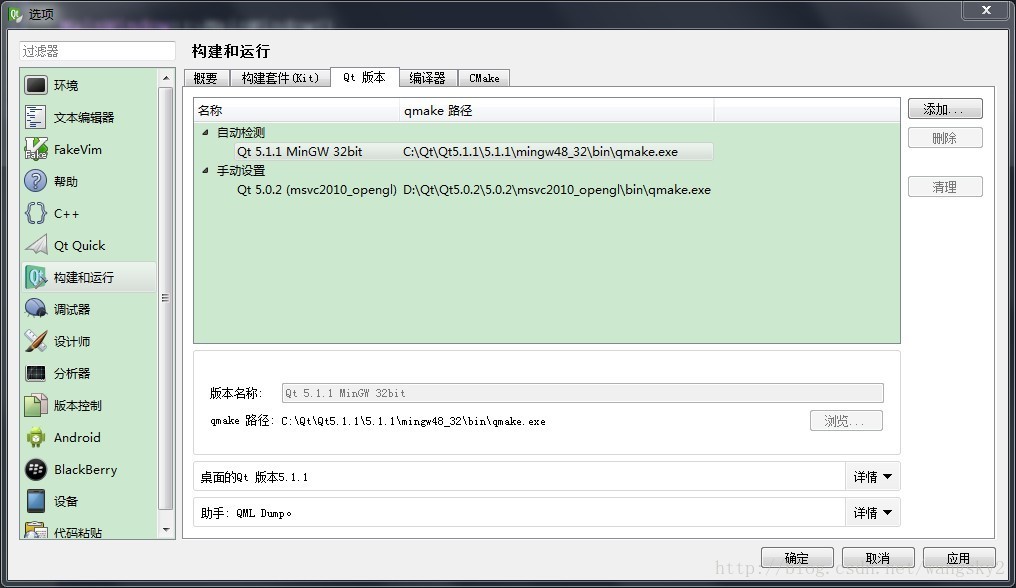Collapse the 手动设置 tree group
Screen dimensions: 1016x588
pyautogui.click(x=205, y=171)
